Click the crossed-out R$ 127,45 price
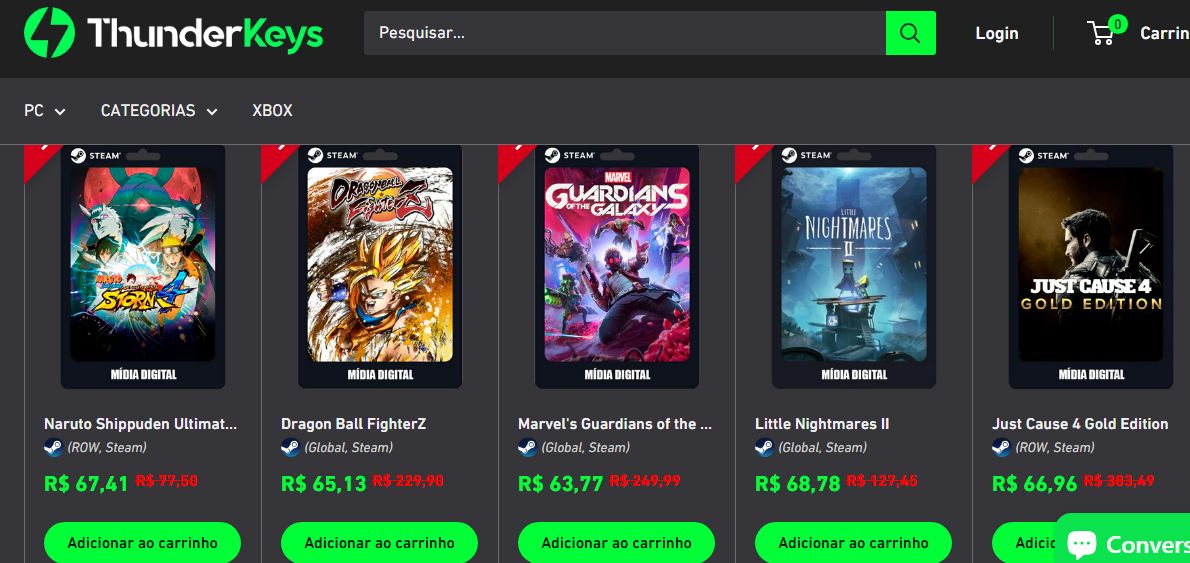 [882, 481]
